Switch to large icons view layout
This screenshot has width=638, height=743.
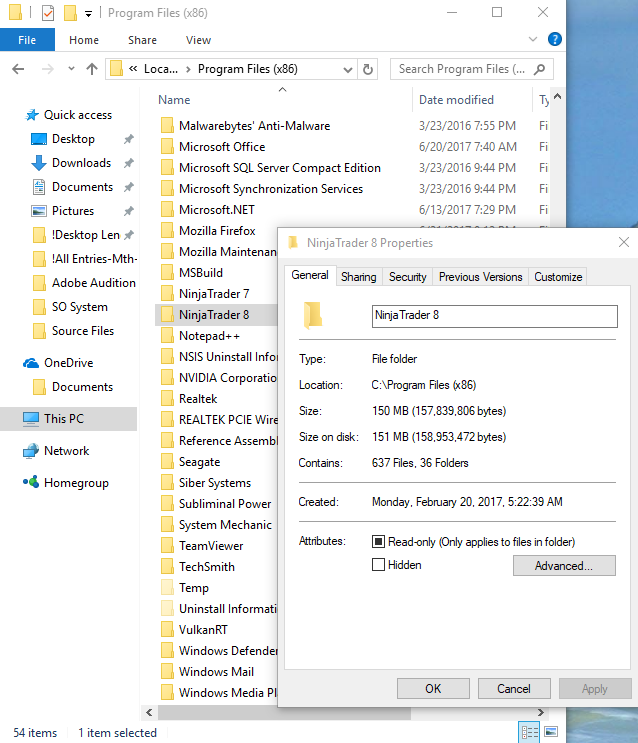point(551,733)
